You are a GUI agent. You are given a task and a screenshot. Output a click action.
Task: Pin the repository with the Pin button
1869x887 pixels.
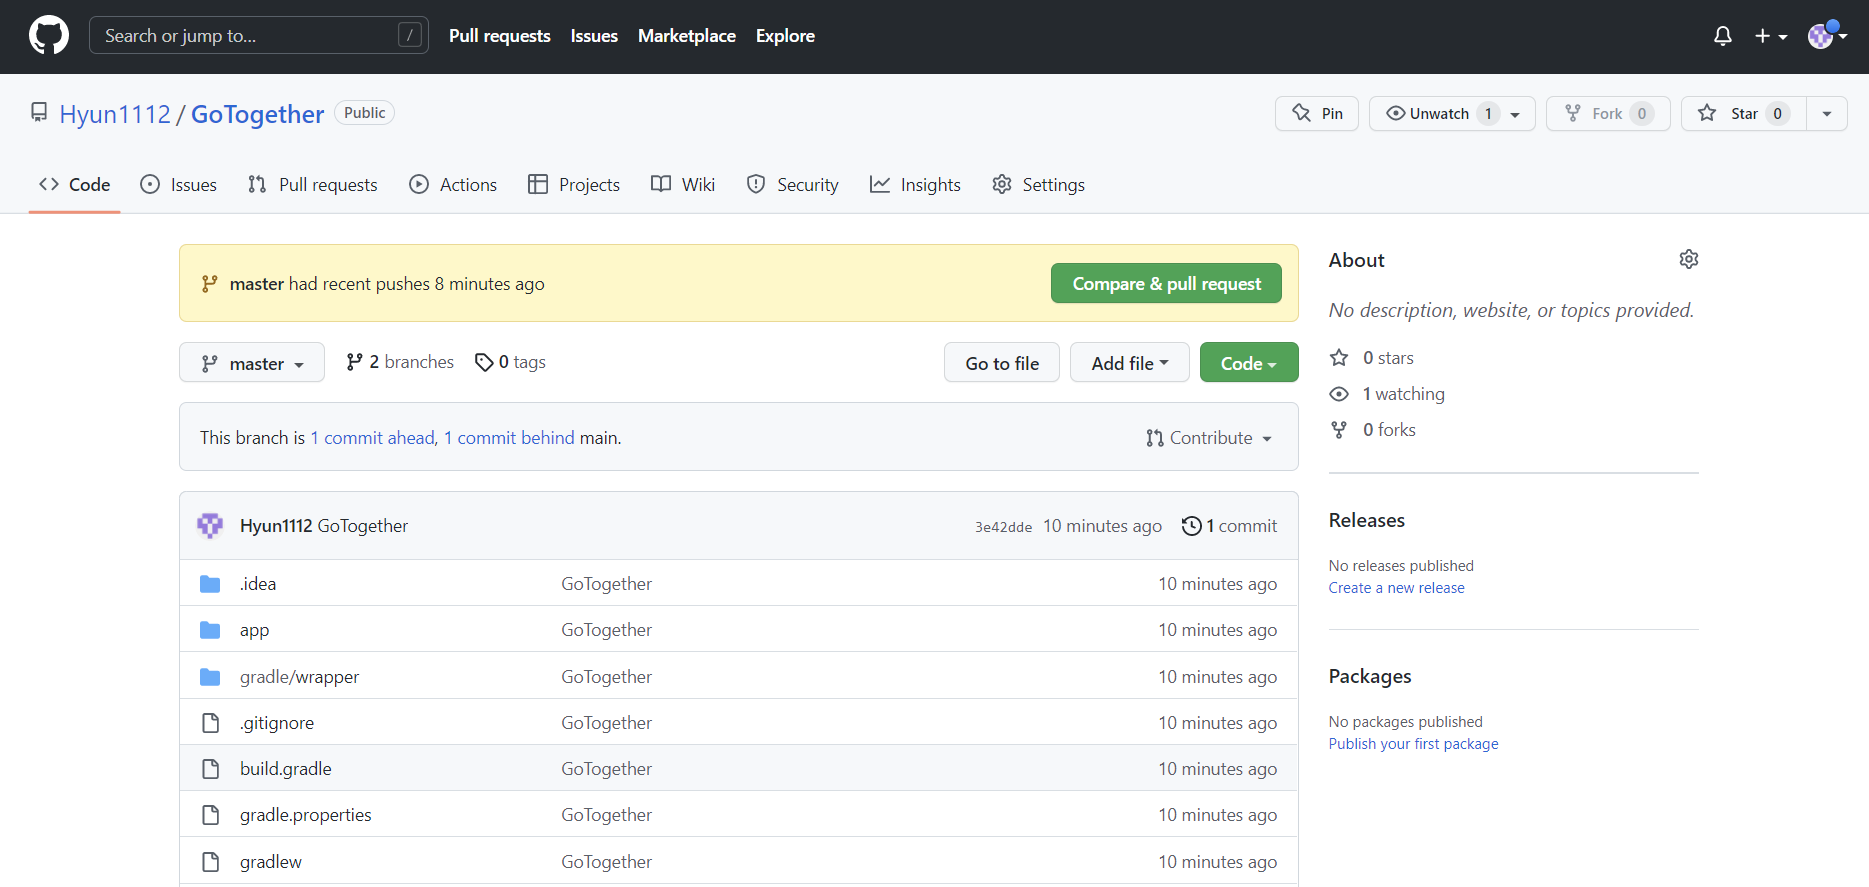[1317, 114]
